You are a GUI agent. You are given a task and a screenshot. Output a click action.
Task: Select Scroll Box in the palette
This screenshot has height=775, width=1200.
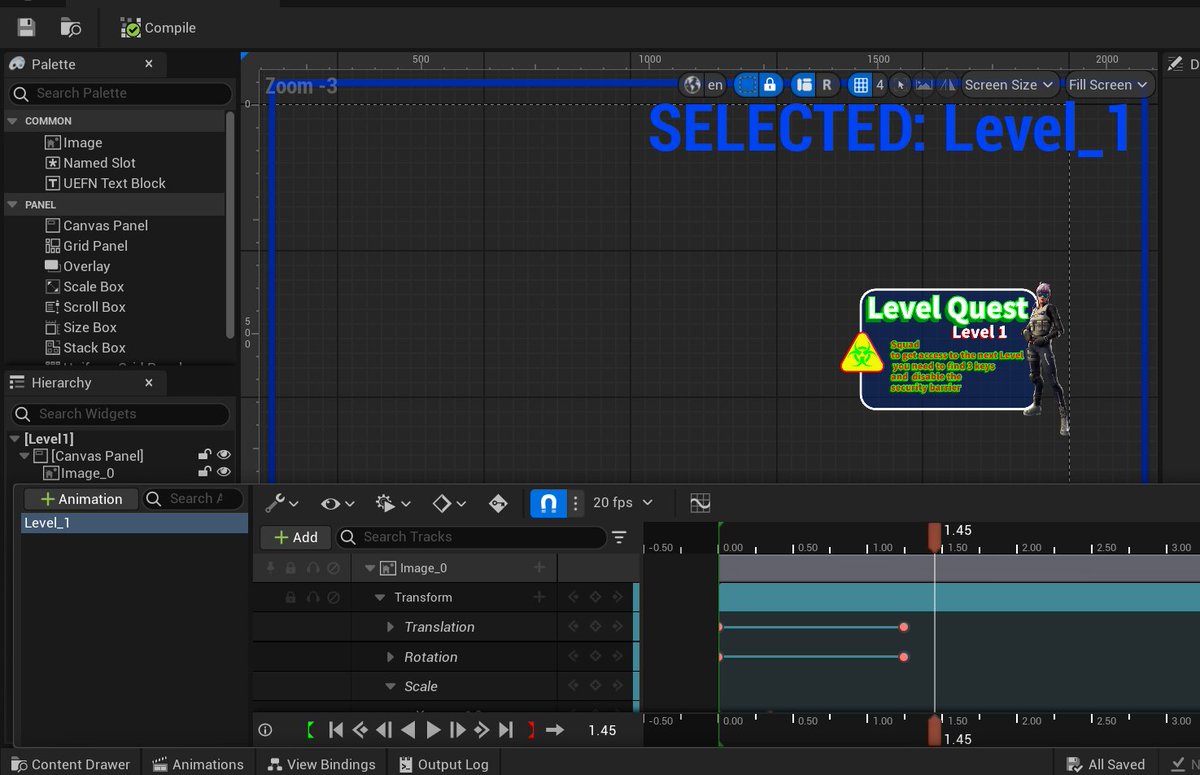tap(85, 307)
